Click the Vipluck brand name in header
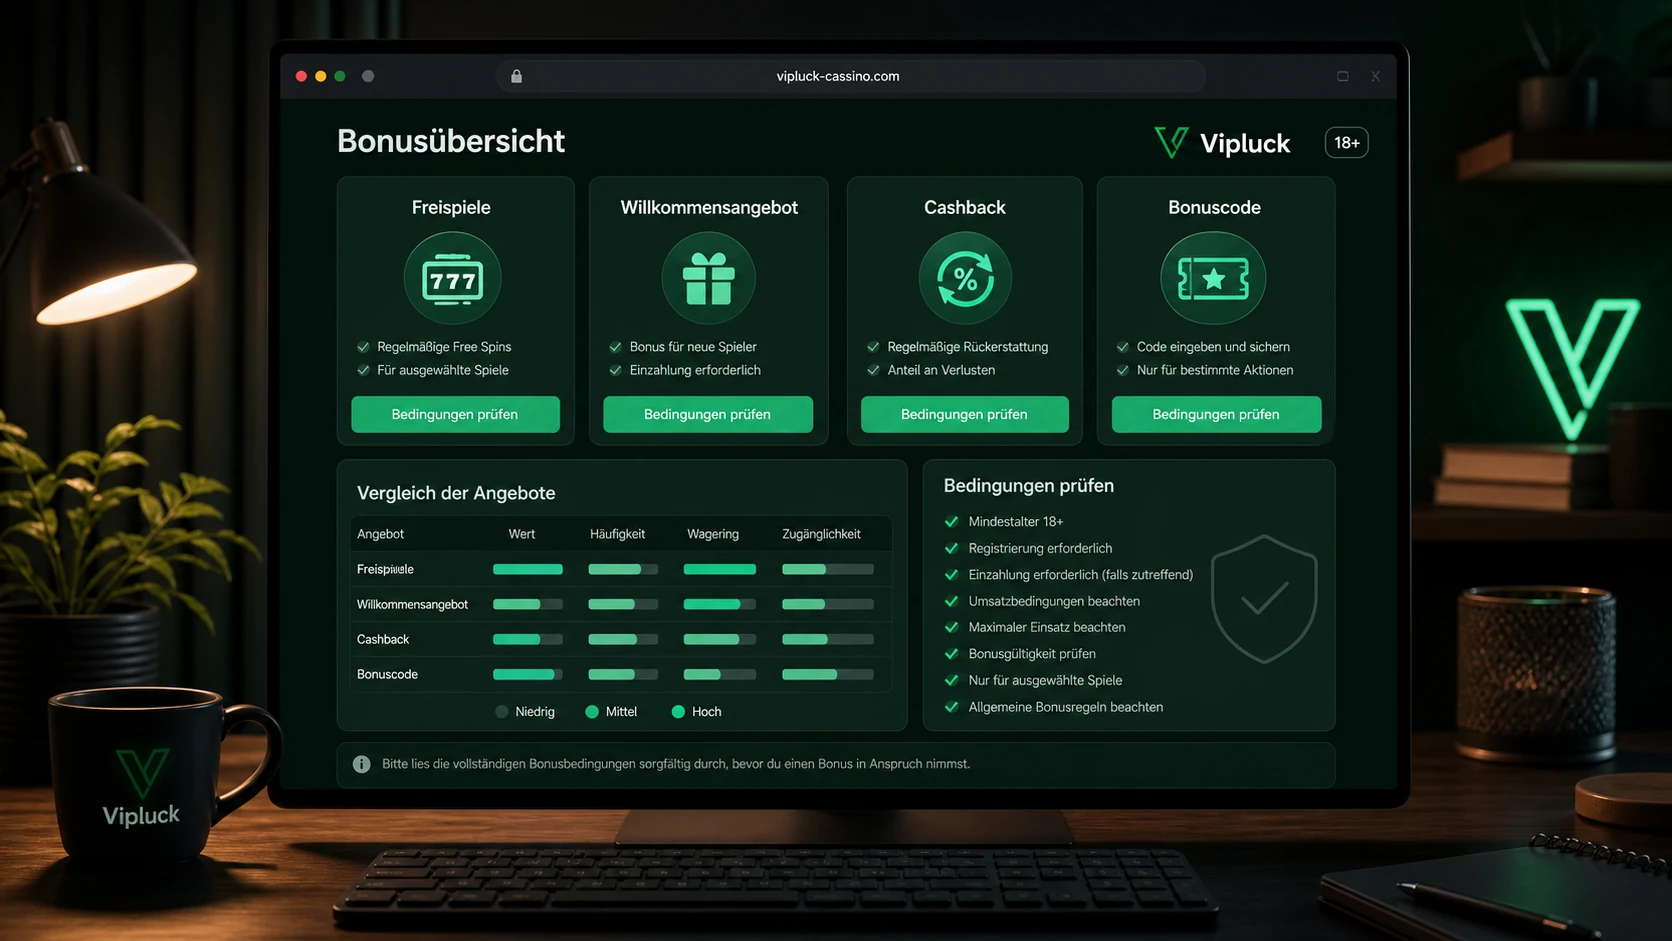Screen dimensions: 1672x941 click(1245, 143)
